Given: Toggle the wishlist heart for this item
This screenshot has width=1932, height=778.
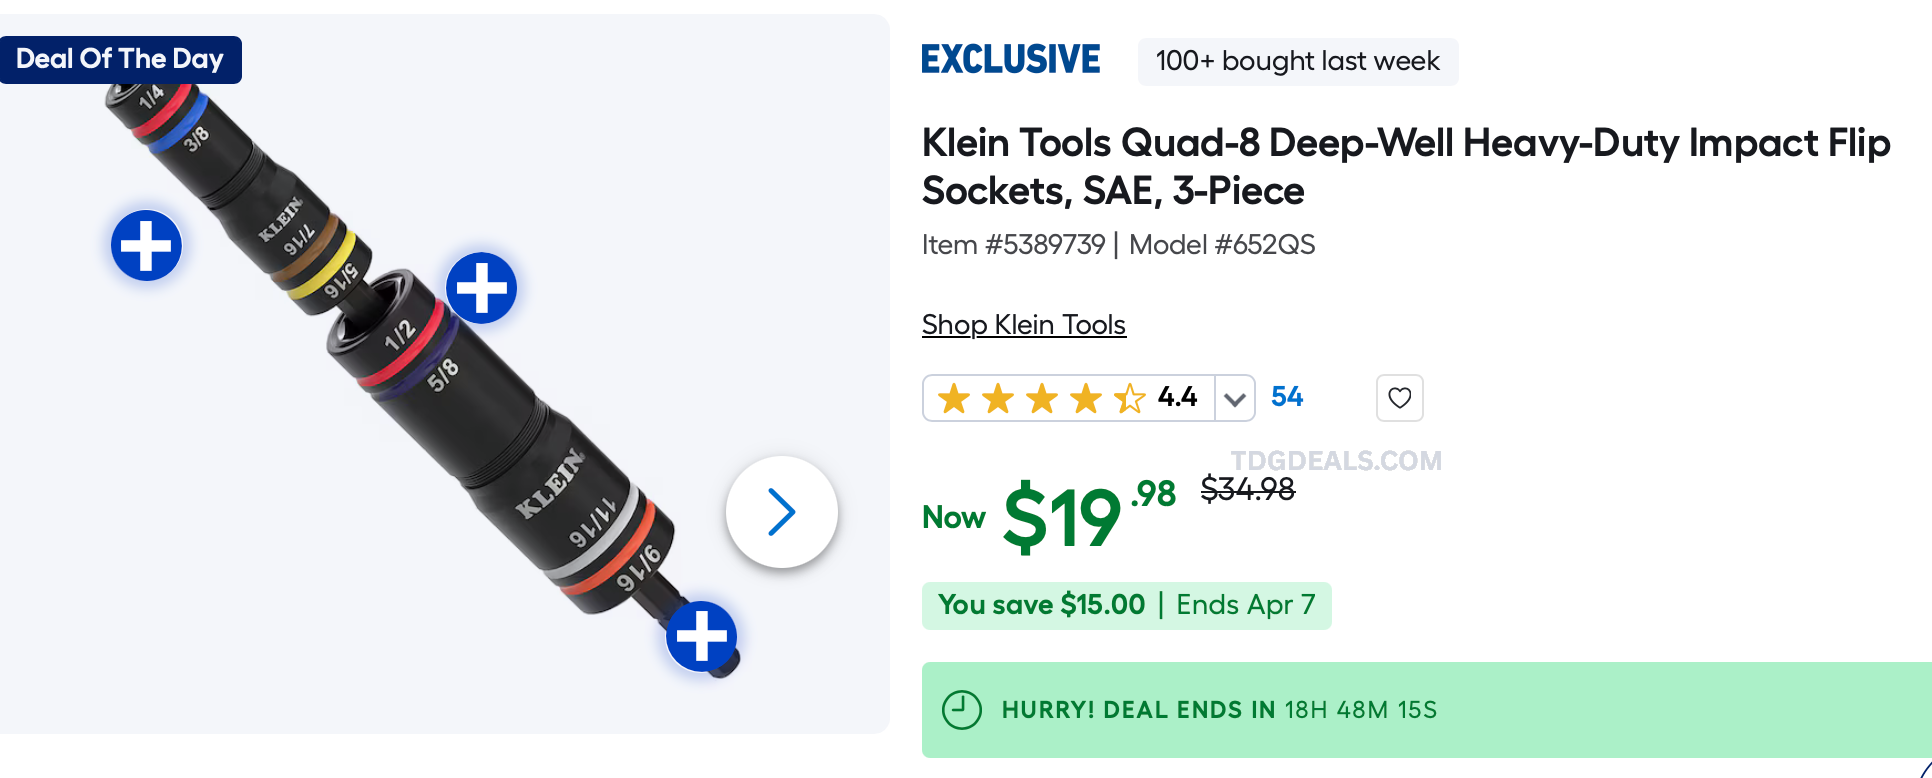Looking at the screenshot, I should 1399,397.
